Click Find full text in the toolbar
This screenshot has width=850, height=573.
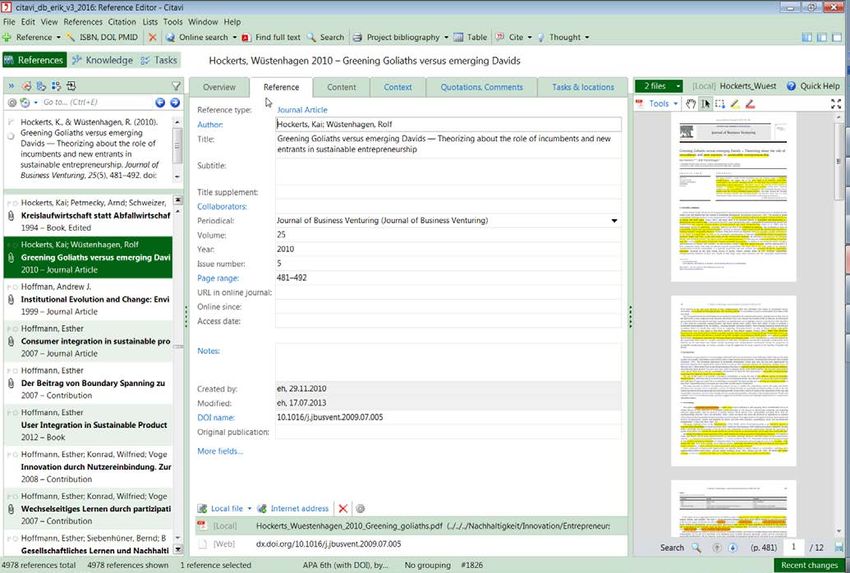pos(271,37)
